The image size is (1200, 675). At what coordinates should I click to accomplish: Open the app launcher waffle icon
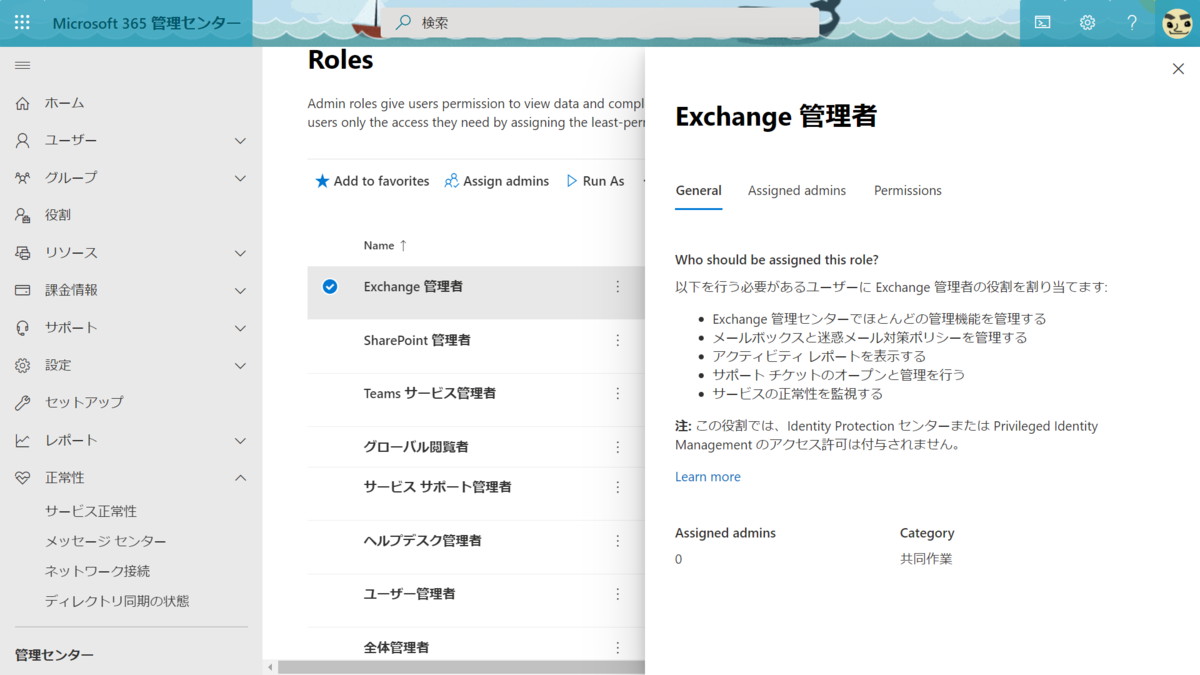click(x=22, y=22)
